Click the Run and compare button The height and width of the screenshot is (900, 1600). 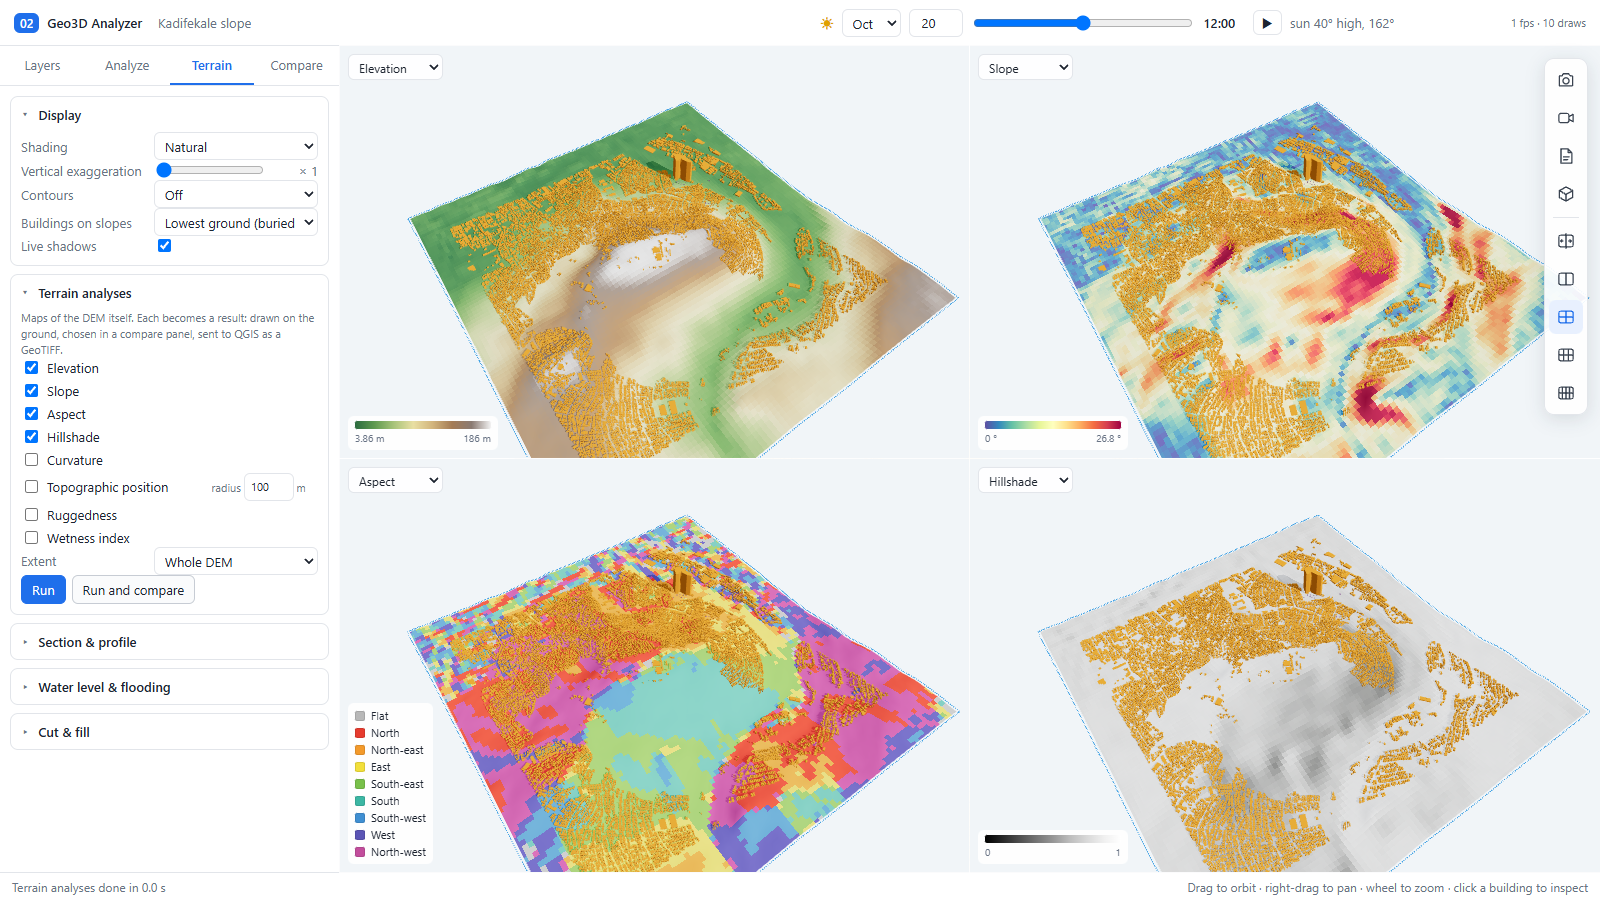(133, 590)
